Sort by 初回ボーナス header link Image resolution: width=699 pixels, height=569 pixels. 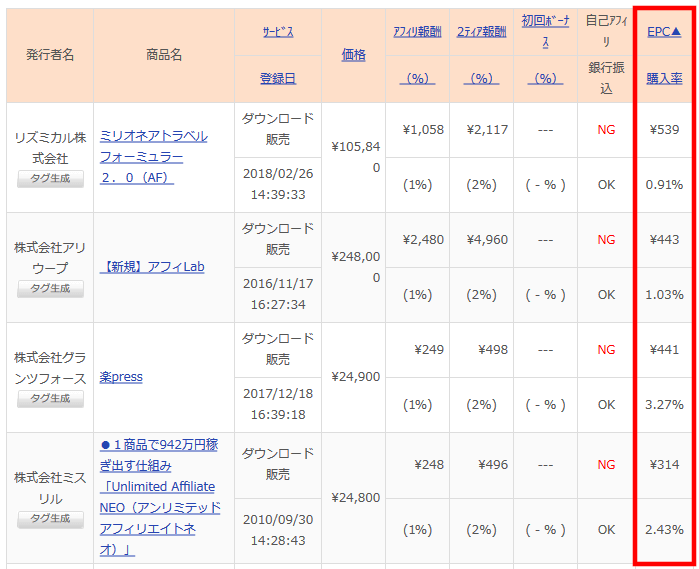pos(545,31)
